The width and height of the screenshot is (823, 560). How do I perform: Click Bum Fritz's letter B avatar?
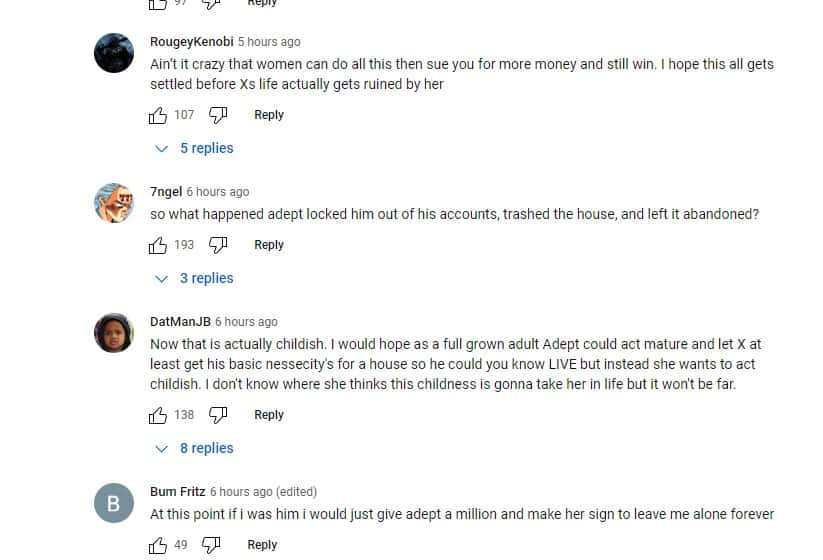[113, 503]
